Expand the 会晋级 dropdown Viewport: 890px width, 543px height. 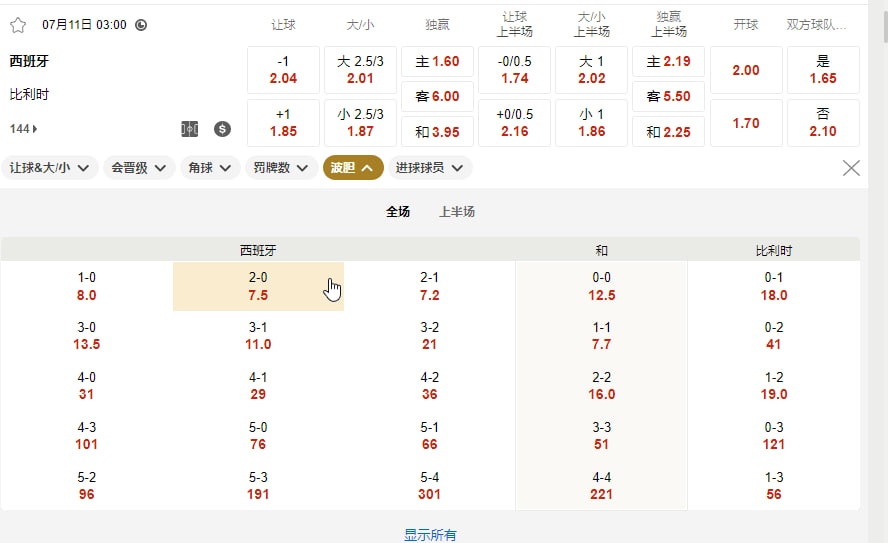tap(138, 168)
